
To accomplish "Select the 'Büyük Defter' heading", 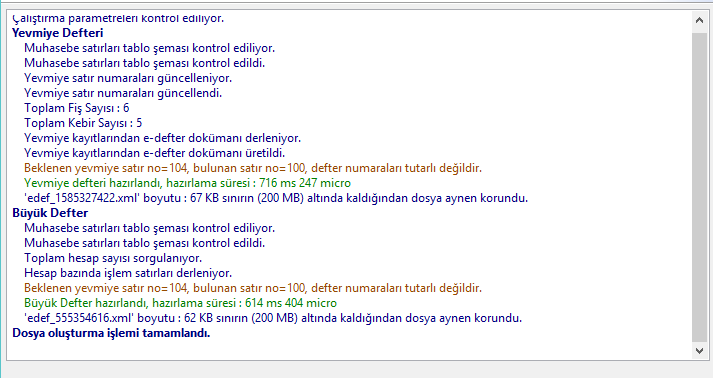I will coord(50,213).
